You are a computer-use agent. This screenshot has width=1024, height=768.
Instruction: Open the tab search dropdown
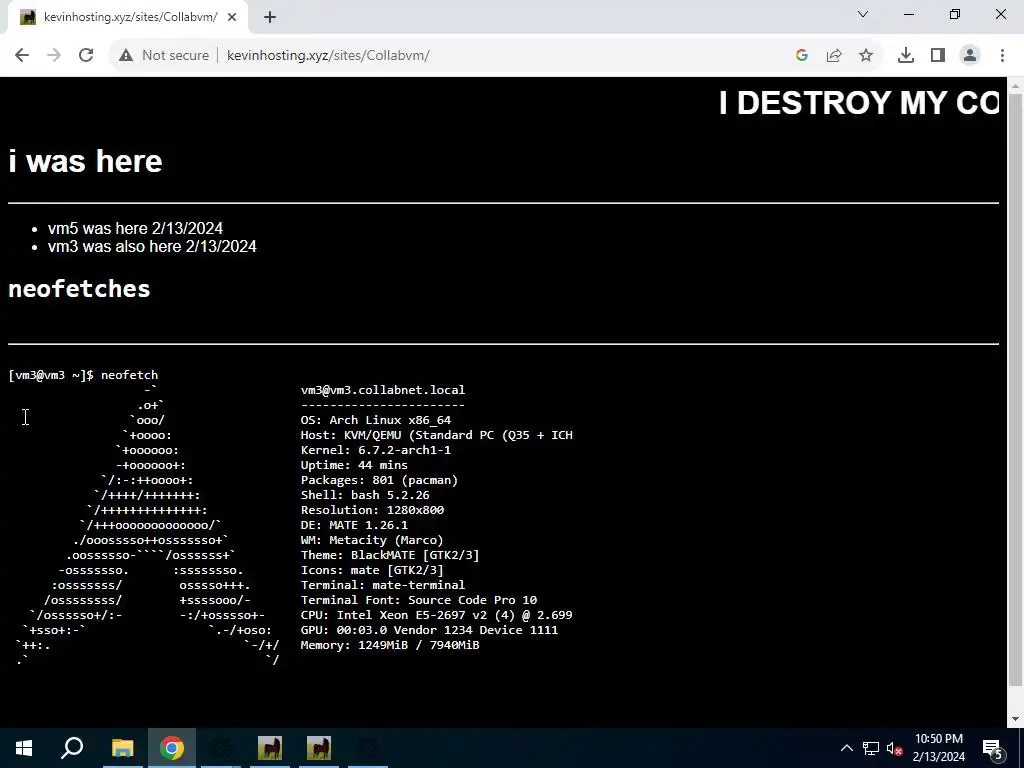pyautogui.click(x=863, y=14)
